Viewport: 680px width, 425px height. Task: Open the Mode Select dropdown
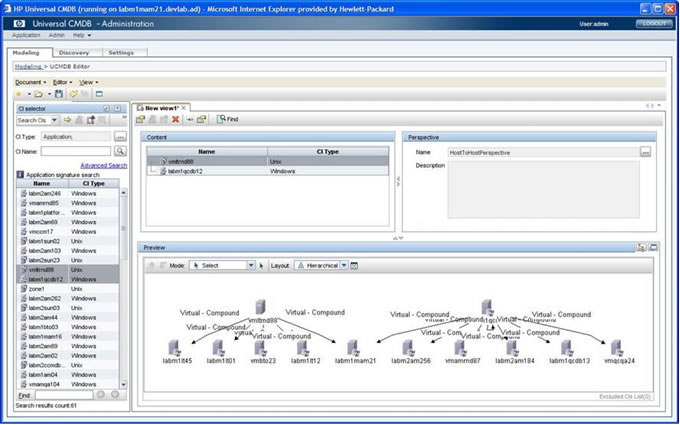251,265
